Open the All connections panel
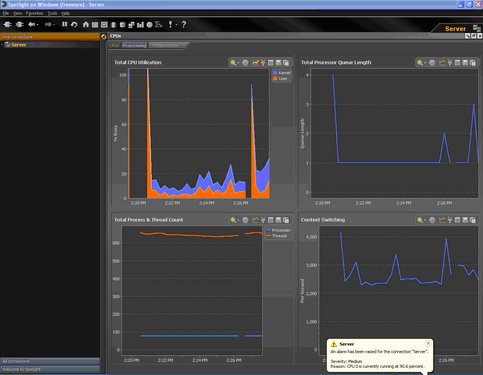 click(50, 361)
